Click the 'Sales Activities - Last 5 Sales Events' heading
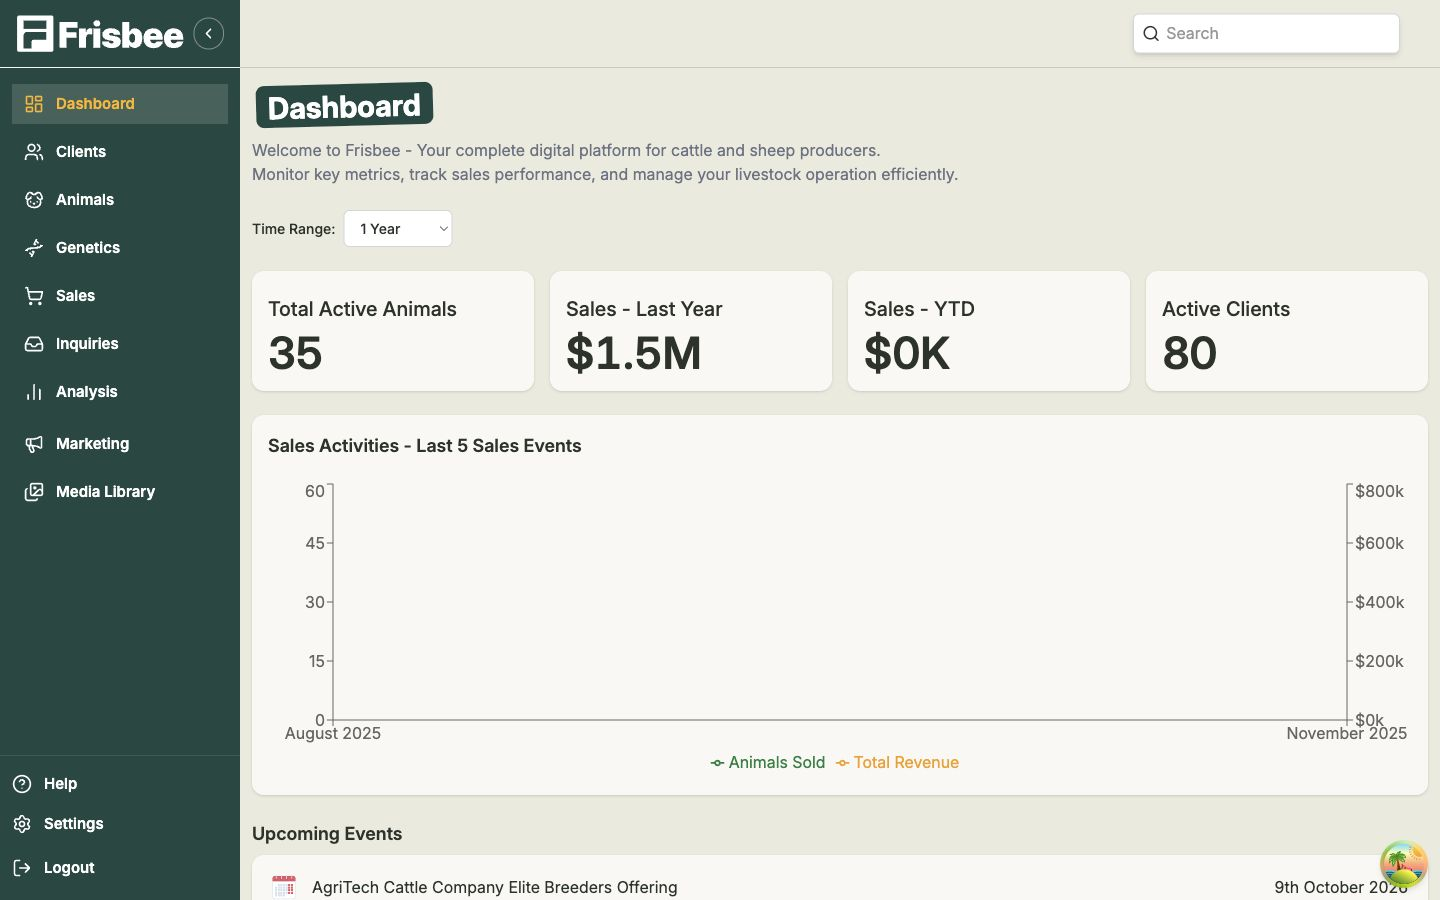 point(425,446)
